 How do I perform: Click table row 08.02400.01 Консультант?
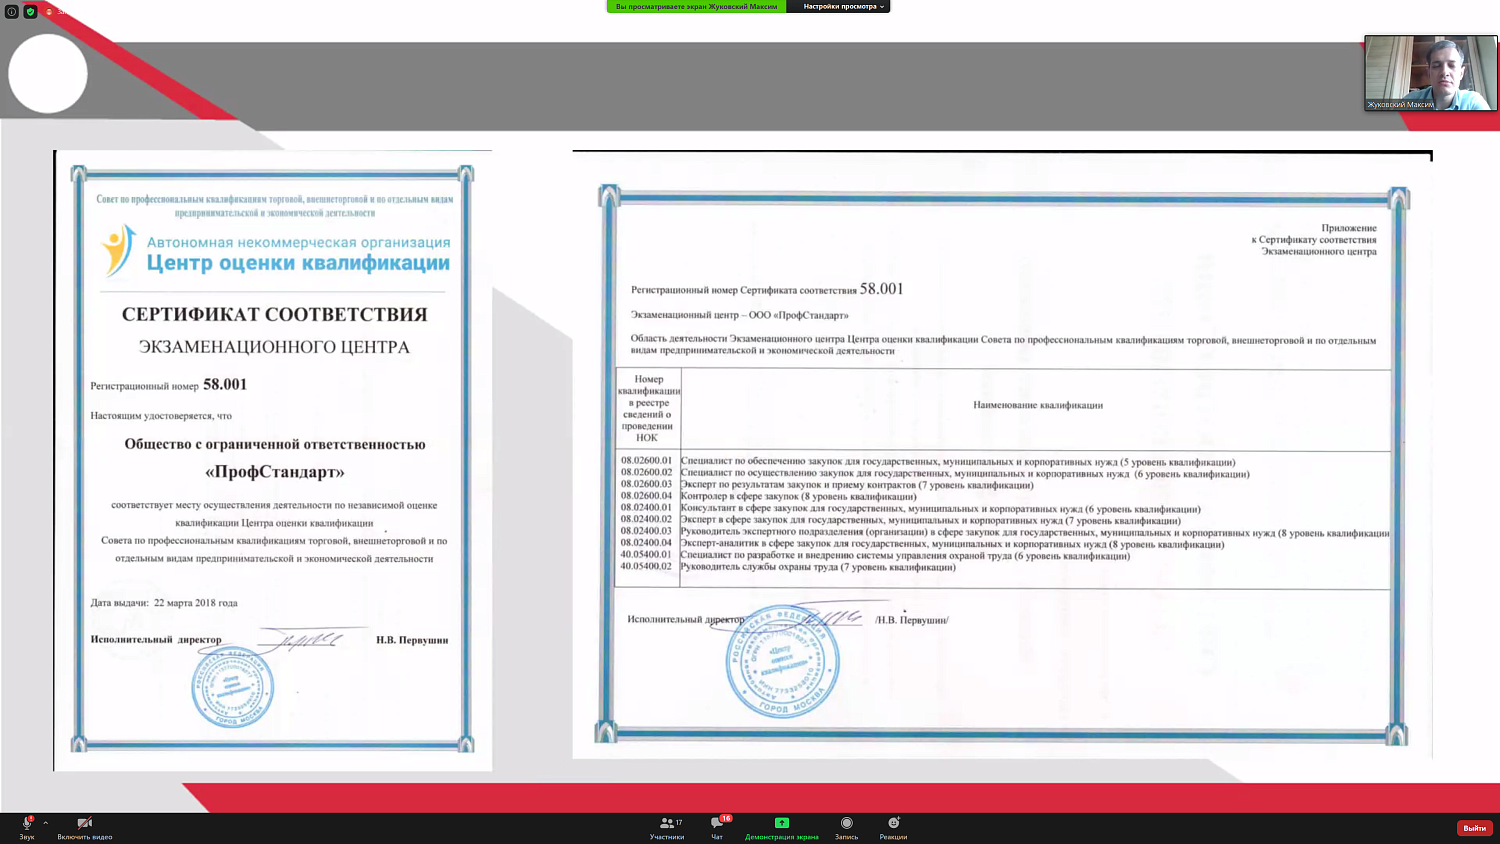1003,509
